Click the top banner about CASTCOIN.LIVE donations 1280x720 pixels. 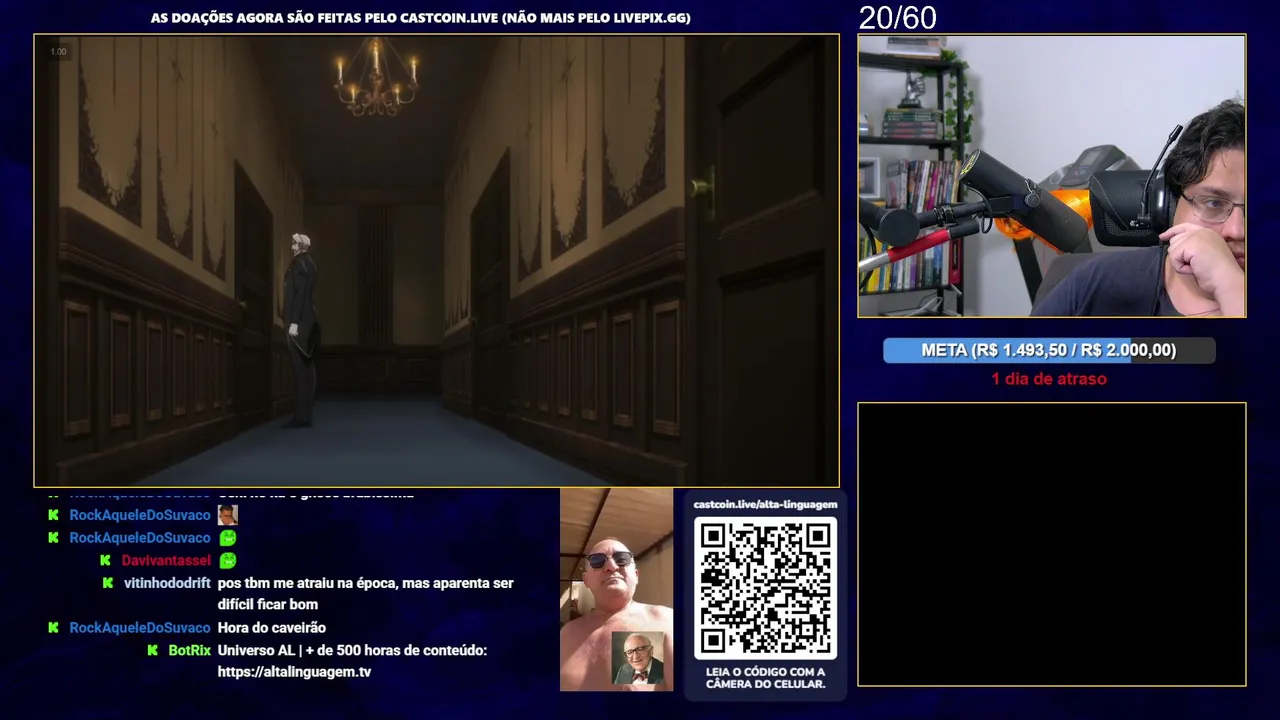[420, 18]
